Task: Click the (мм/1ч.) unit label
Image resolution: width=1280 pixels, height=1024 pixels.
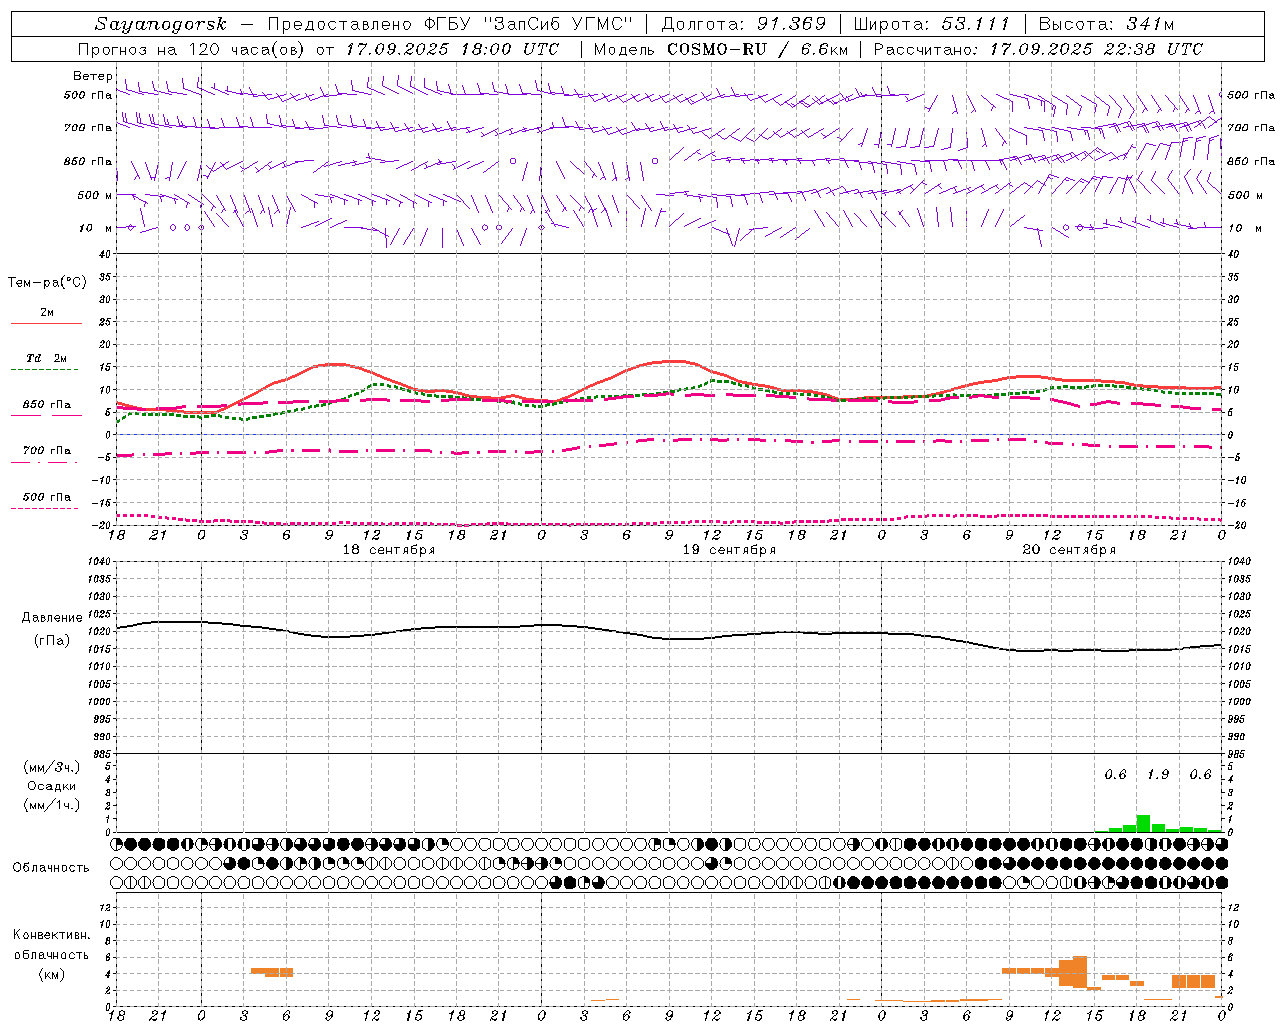Action: [x=52, y=805]
